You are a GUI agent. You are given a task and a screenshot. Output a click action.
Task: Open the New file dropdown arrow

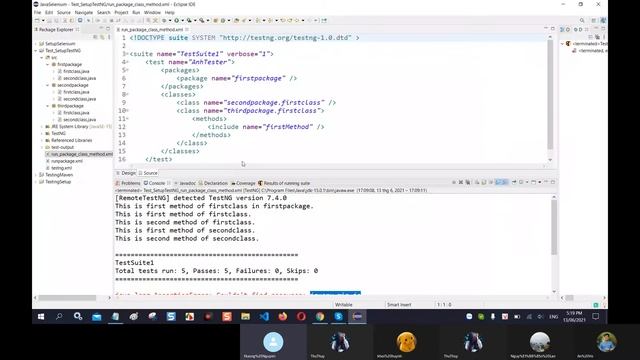[x=43, y=20]
